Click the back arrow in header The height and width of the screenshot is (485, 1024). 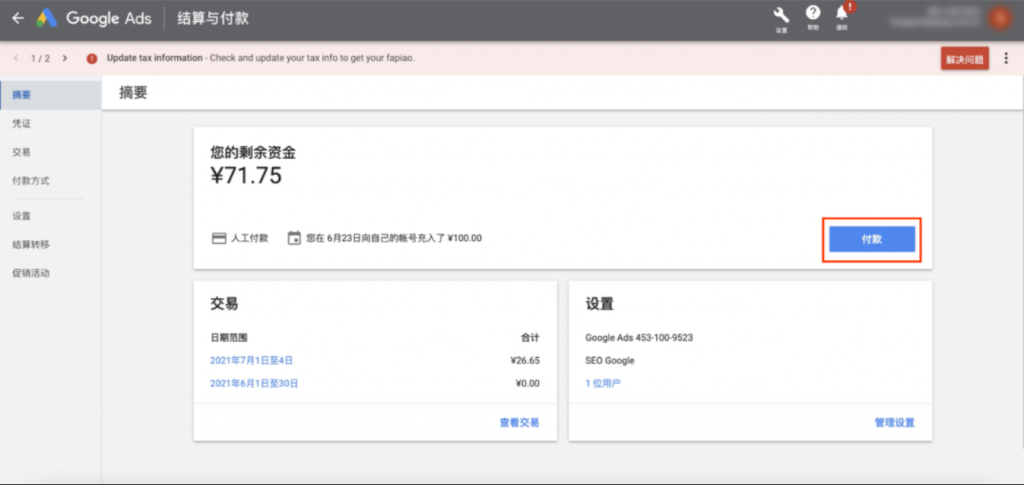coord(17,18)
